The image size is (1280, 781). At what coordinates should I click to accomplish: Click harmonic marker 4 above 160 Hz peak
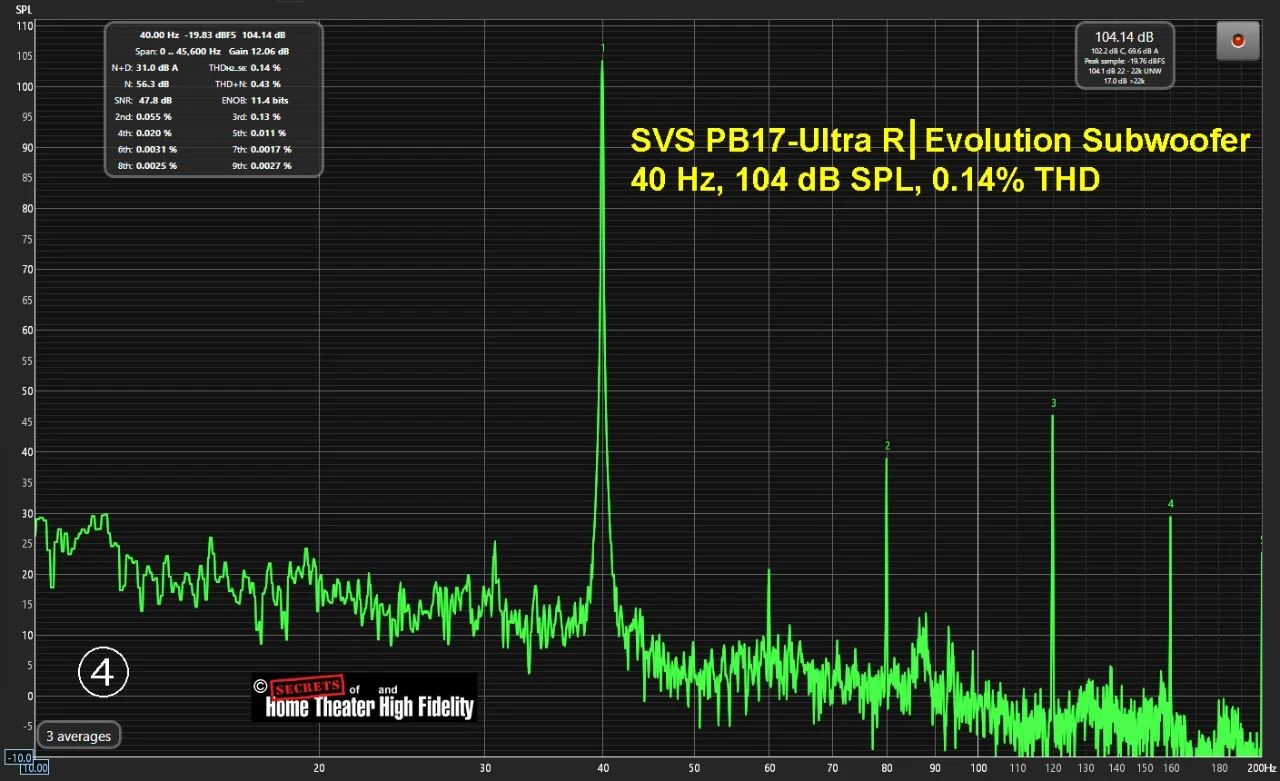(1170, 504)
